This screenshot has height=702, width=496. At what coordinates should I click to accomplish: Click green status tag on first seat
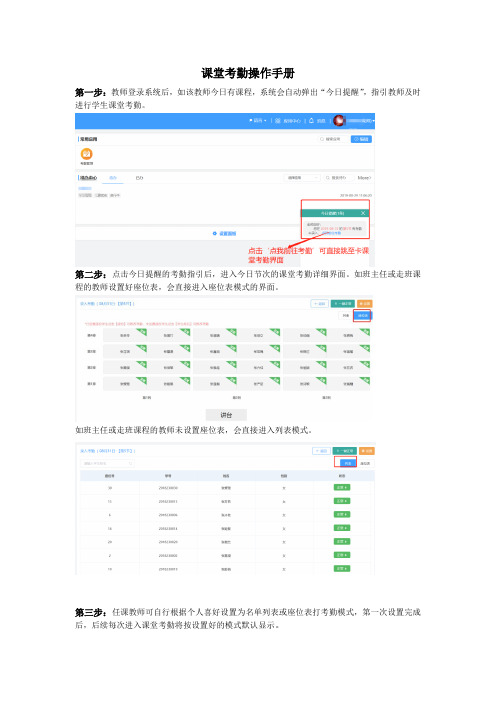(142, 332)
